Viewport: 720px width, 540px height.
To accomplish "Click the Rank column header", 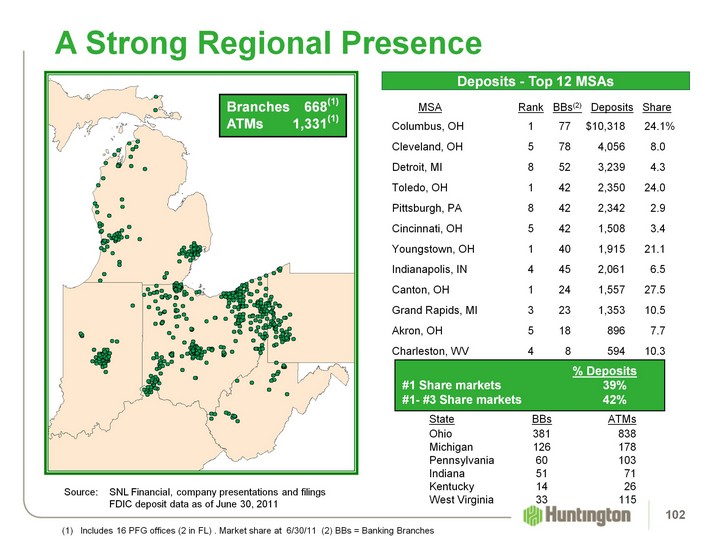I will 531,107.
